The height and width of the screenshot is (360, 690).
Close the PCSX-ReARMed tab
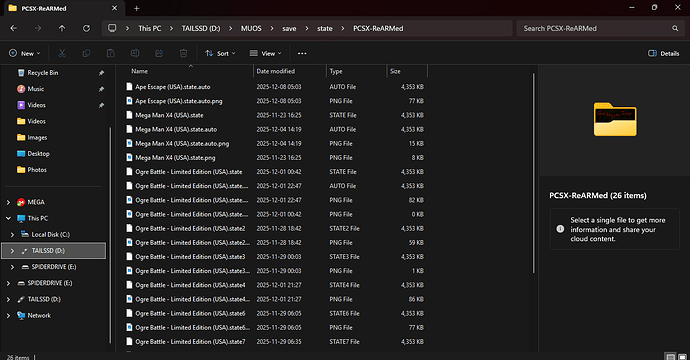point(114,8)
